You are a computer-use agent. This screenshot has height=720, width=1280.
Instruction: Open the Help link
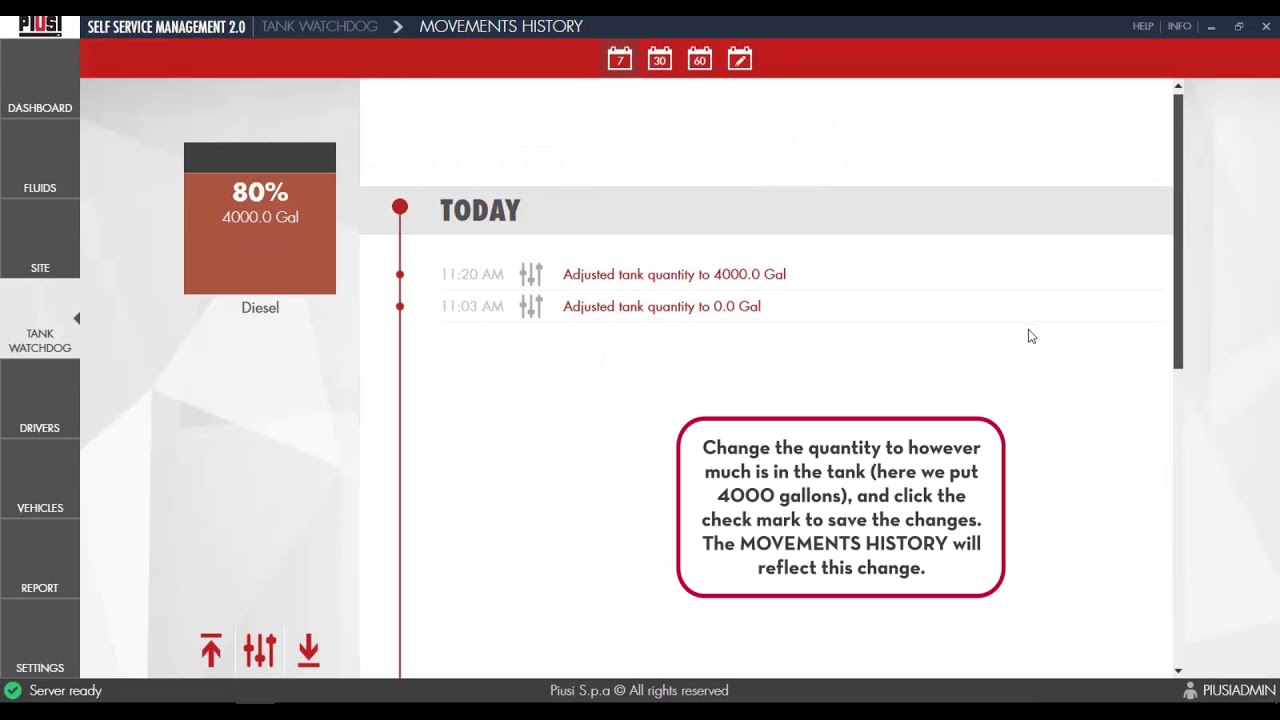(1143, 26)
